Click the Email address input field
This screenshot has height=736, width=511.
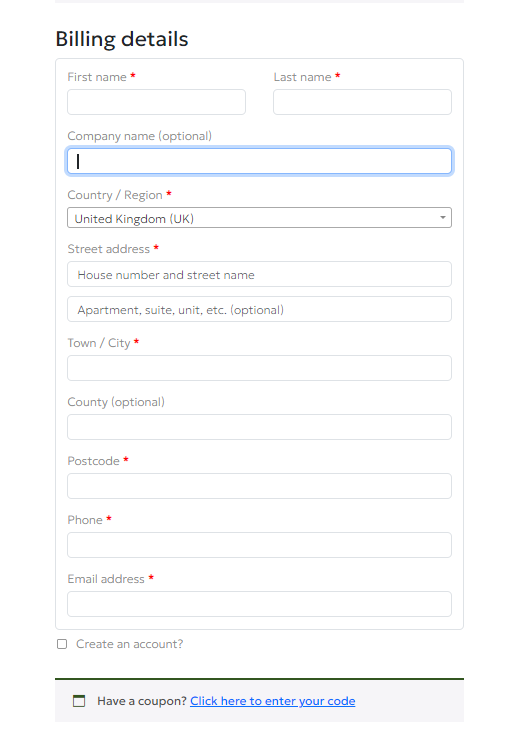(259, 604)
